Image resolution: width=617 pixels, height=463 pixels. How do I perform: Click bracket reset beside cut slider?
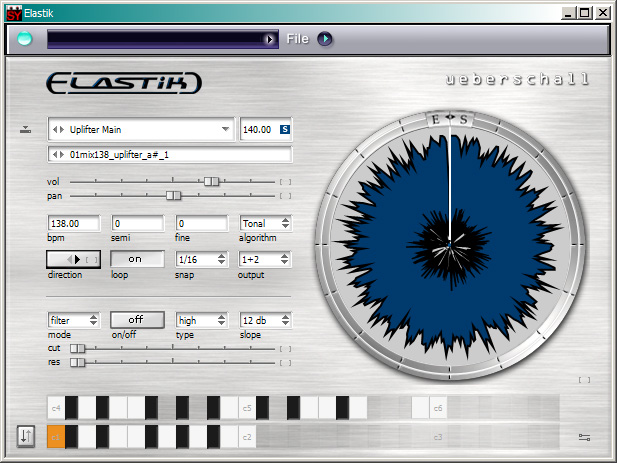(285, 349)
